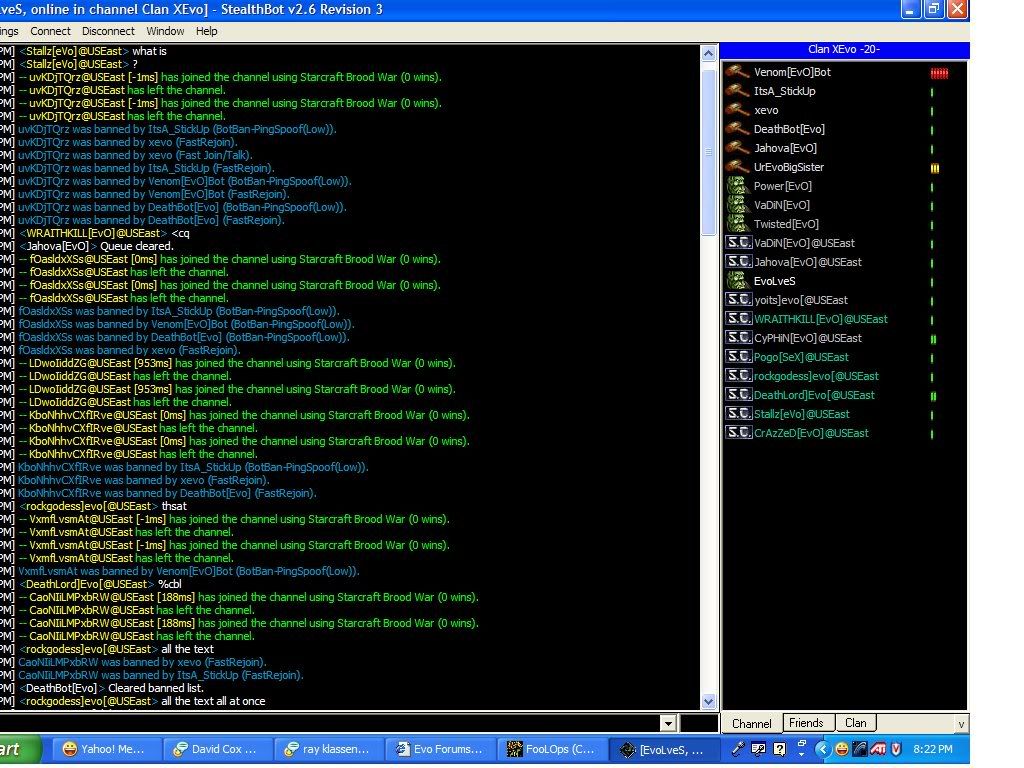
Task: Click the S.C. icon beside WRAITHKILL[EvO]@USEast
Action: 738,319
